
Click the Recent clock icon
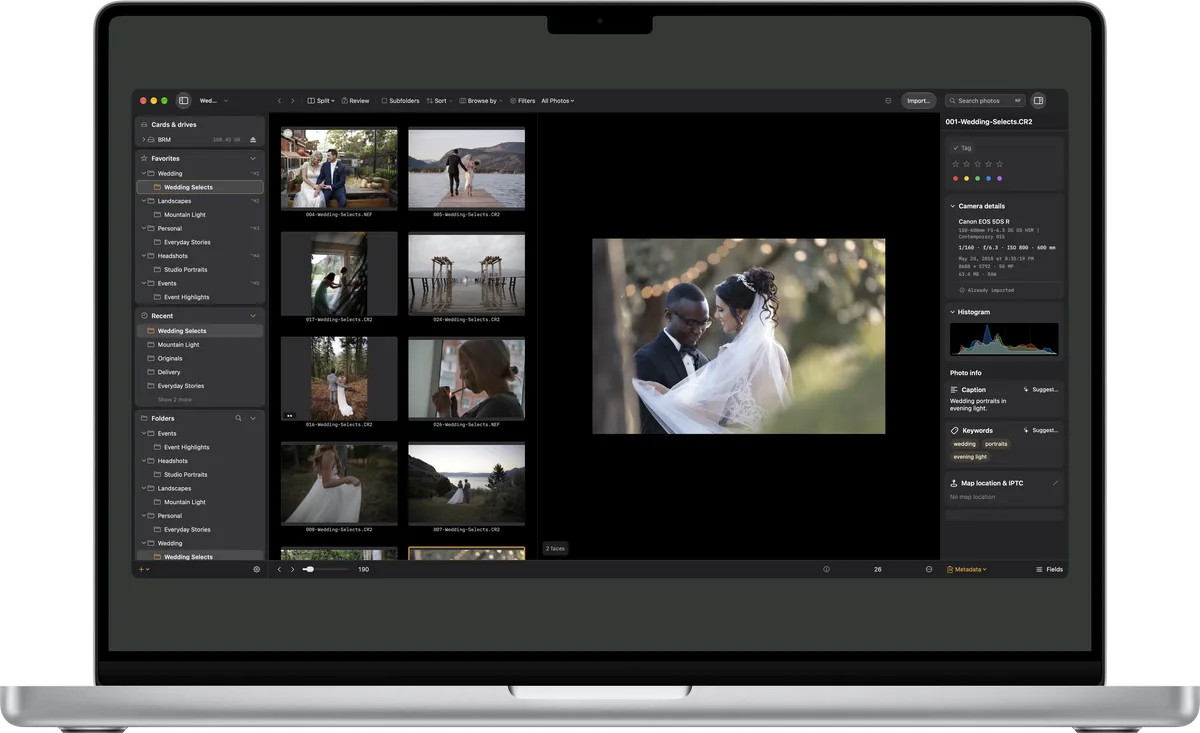pyautogui.click(x=144, y=316)
